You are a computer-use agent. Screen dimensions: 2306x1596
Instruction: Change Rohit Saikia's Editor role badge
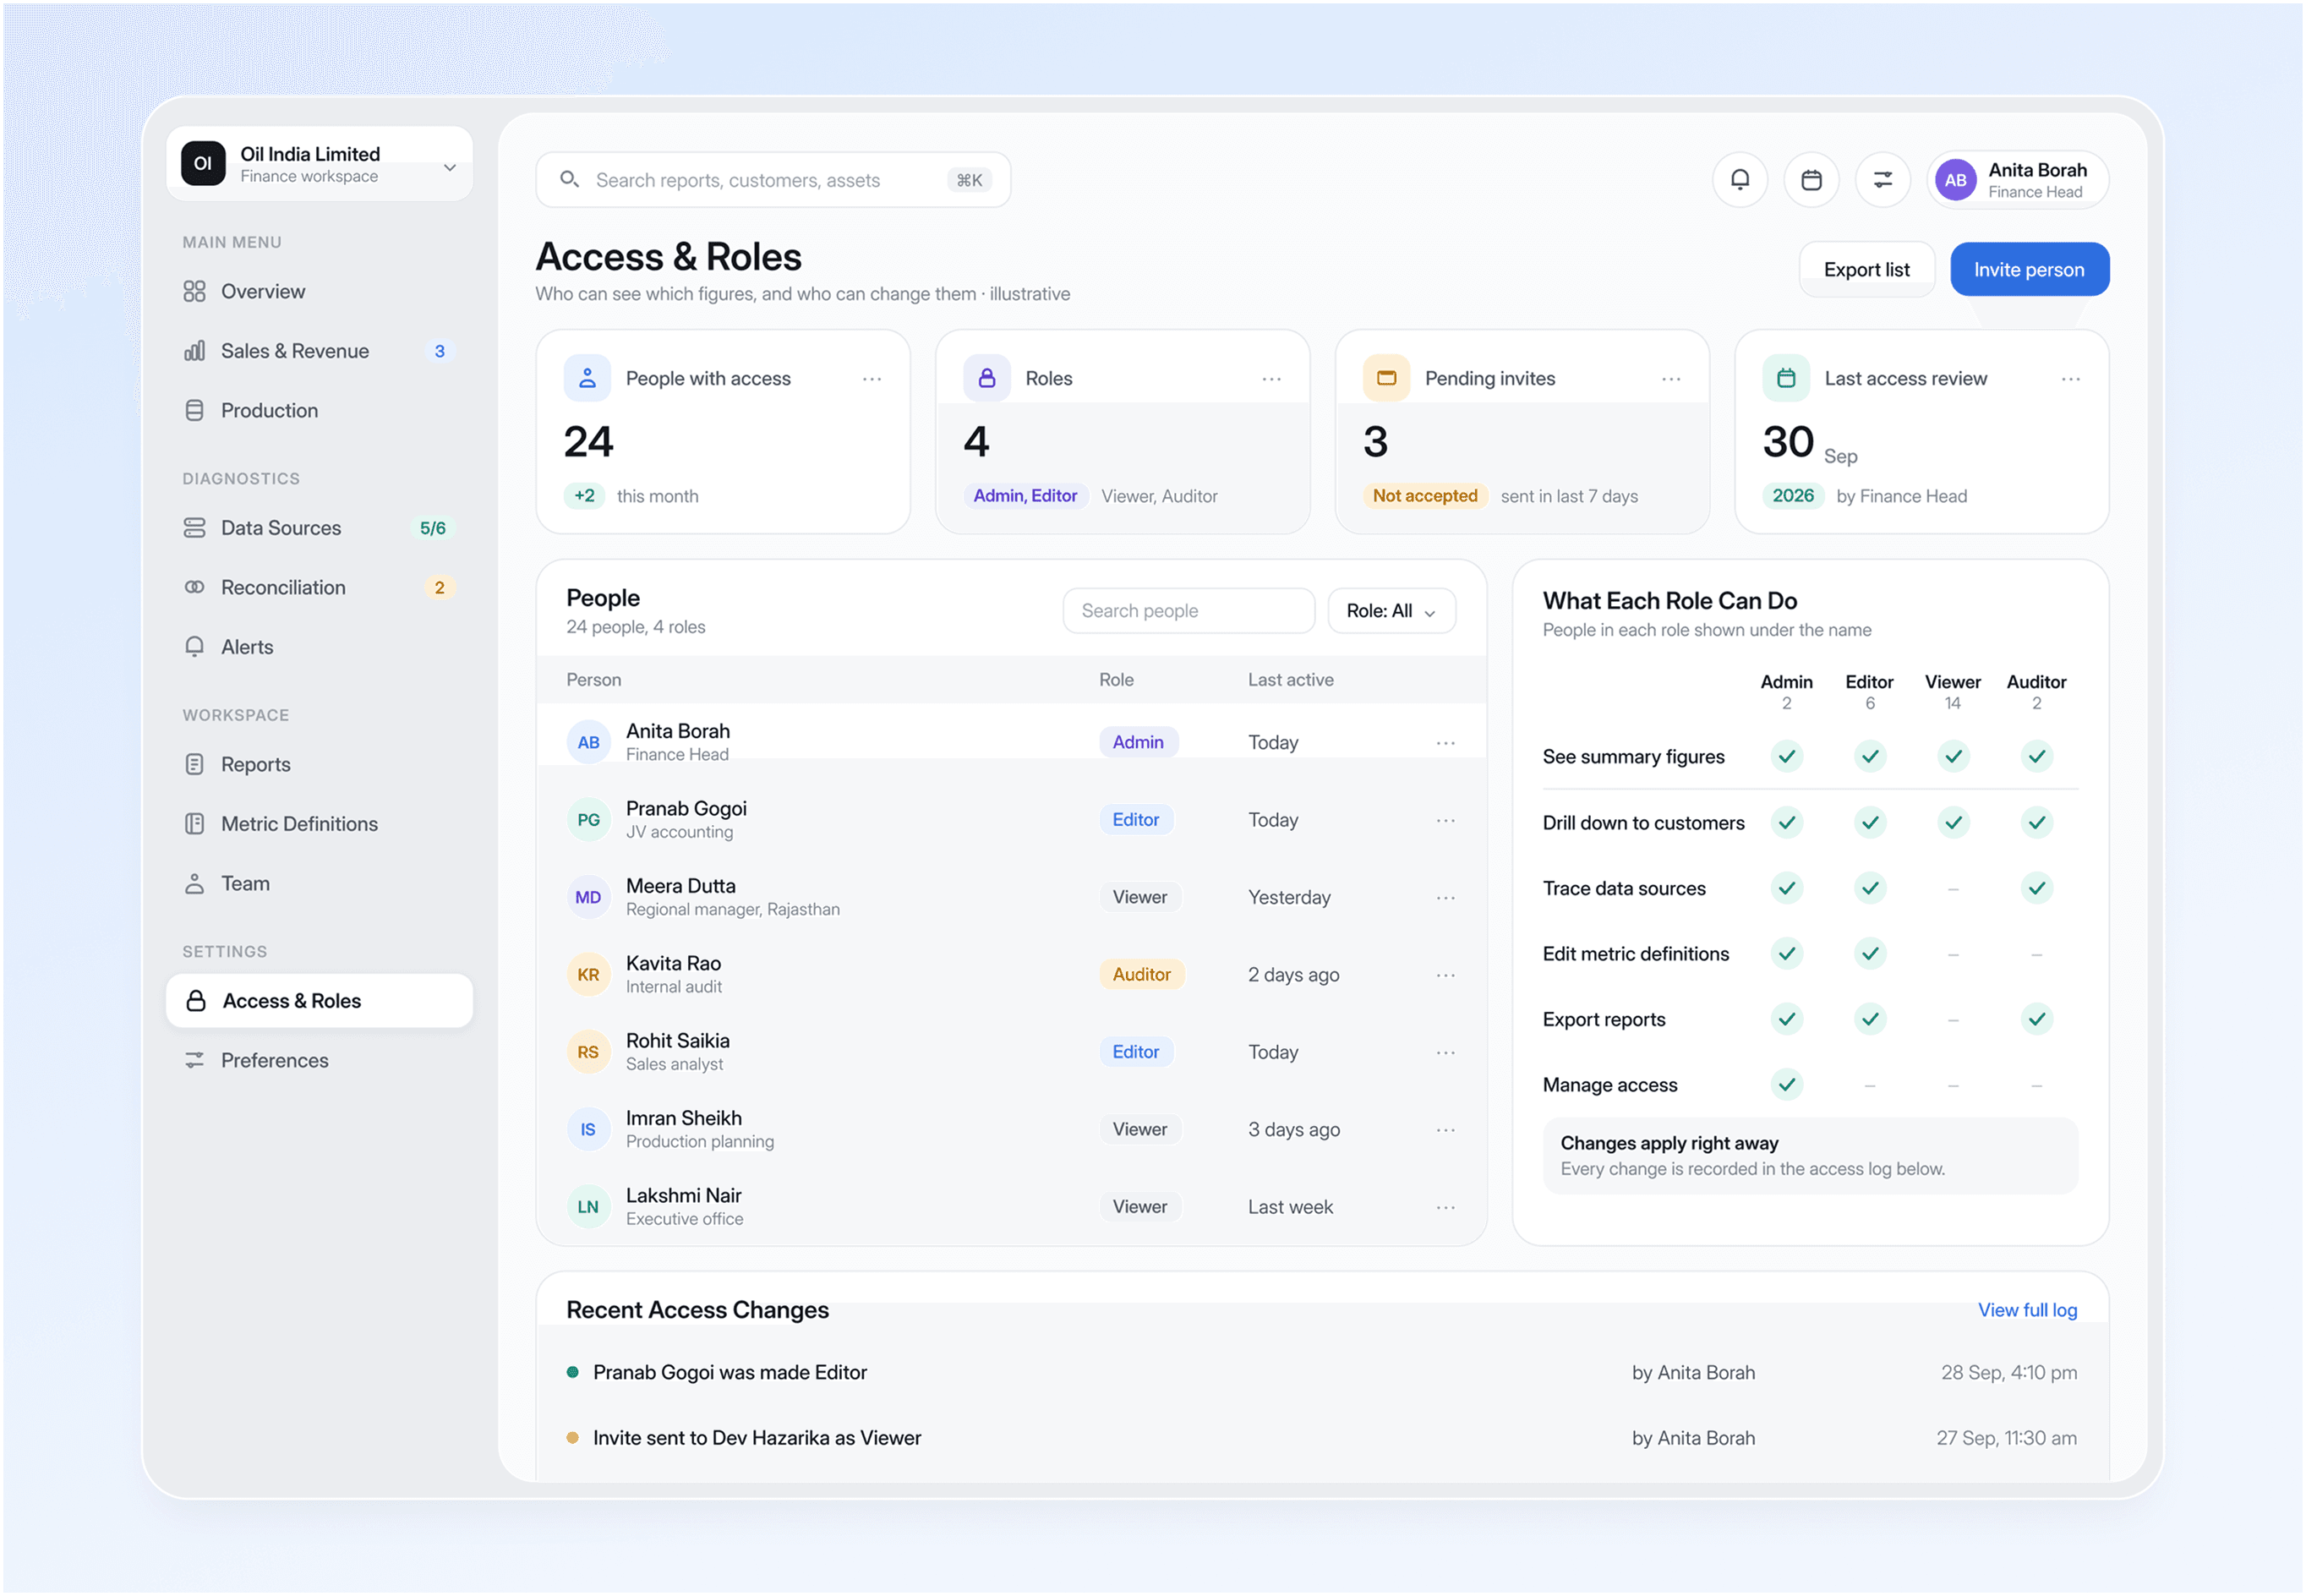click(1135, 1052)
